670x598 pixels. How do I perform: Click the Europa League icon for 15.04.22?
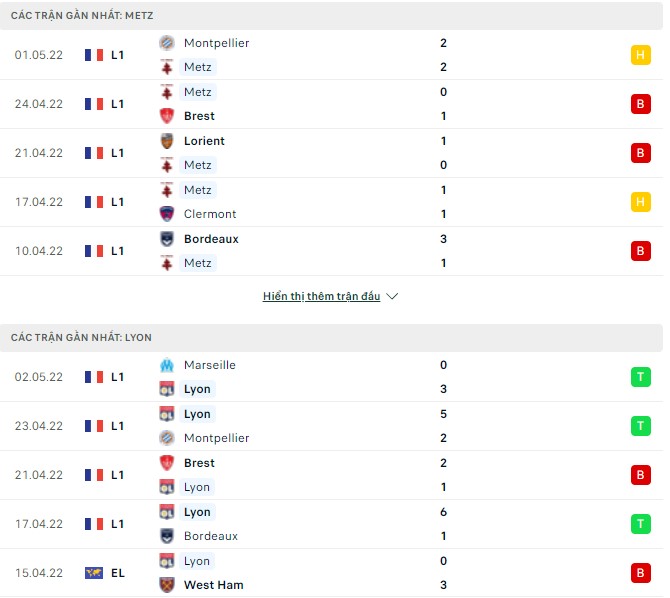click(x=95, y=573)
